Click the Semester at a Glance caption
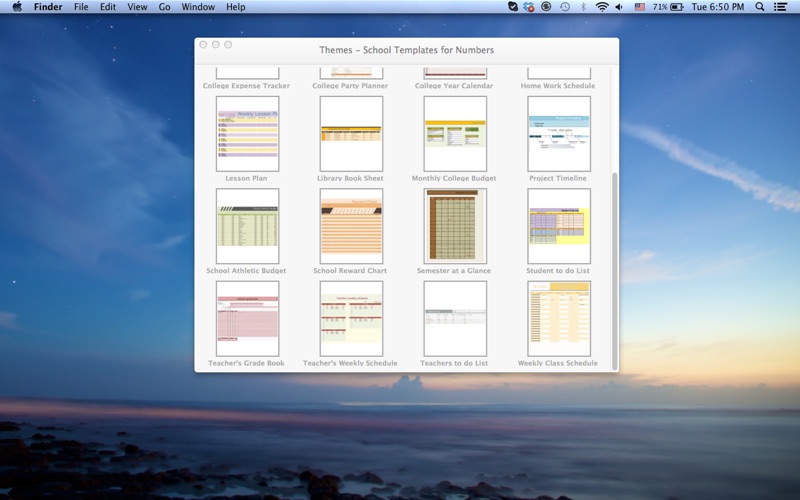Viewport: 800px width, 500px height. (454, 270)
